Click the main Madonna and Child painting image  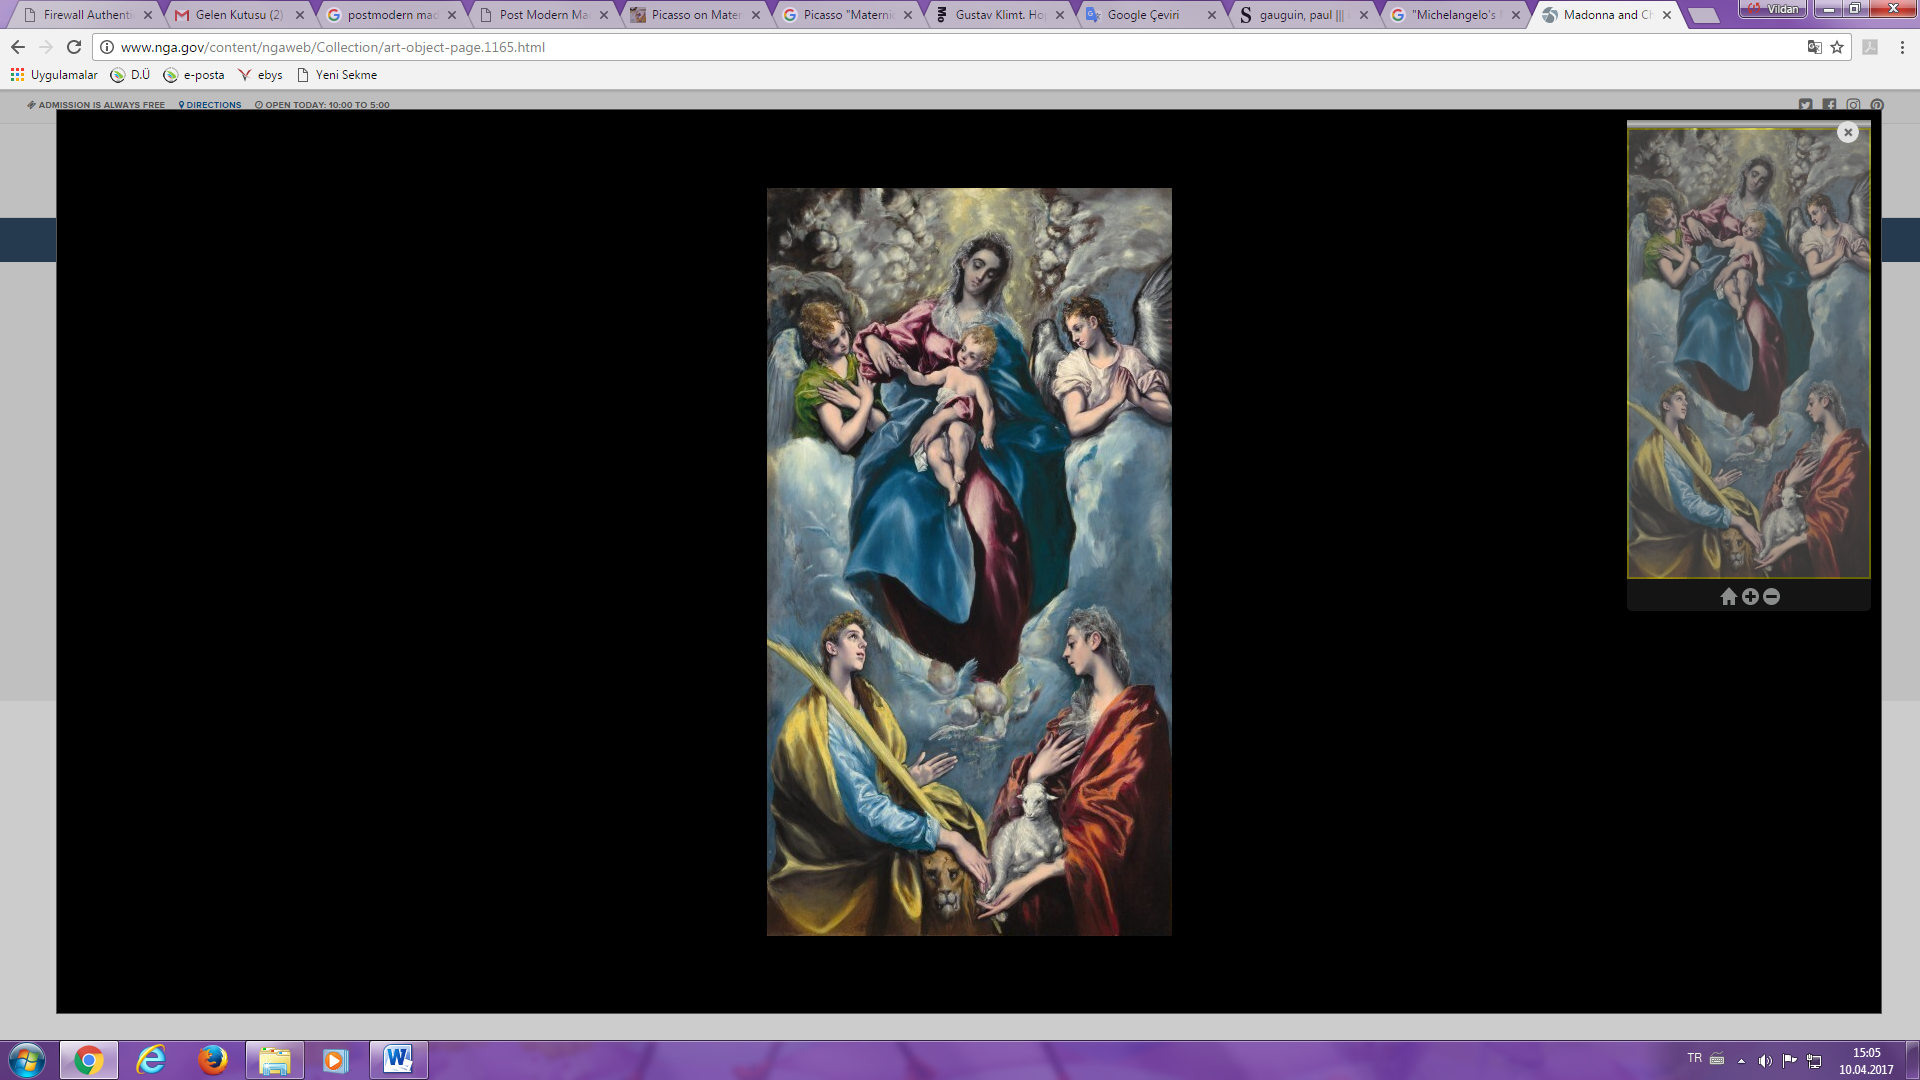pos(969,562)
